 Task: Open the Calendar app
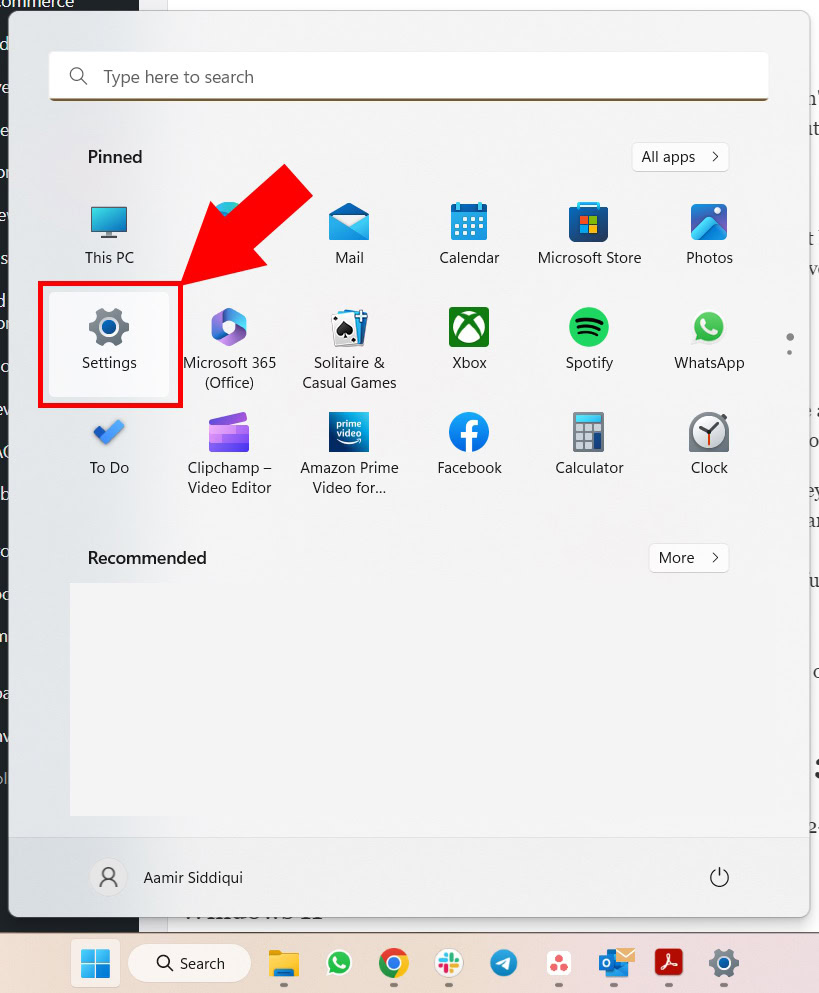coord(468,232)
